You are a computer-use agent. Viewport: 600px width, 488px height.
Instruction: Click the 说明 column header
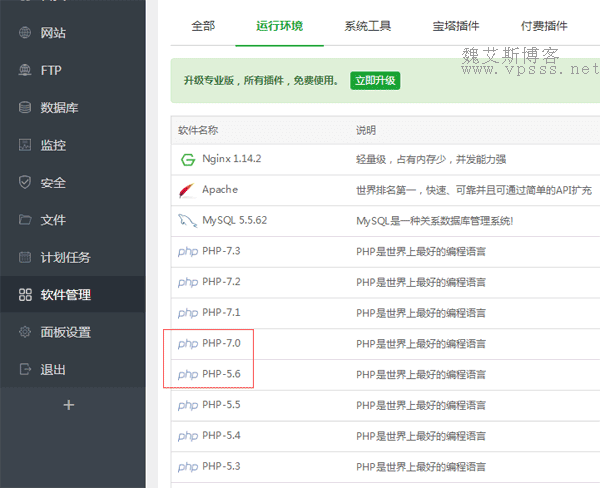[366, 130]
